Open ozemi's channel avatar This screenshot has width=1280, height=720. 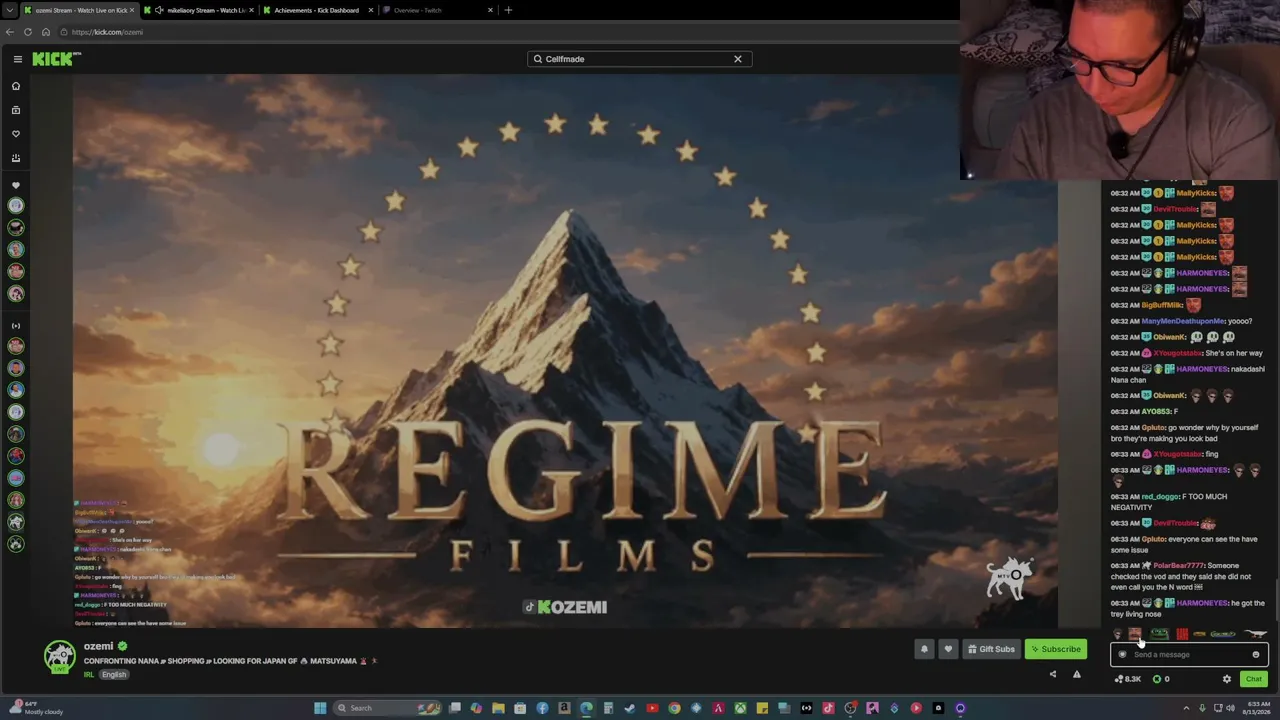60,656
